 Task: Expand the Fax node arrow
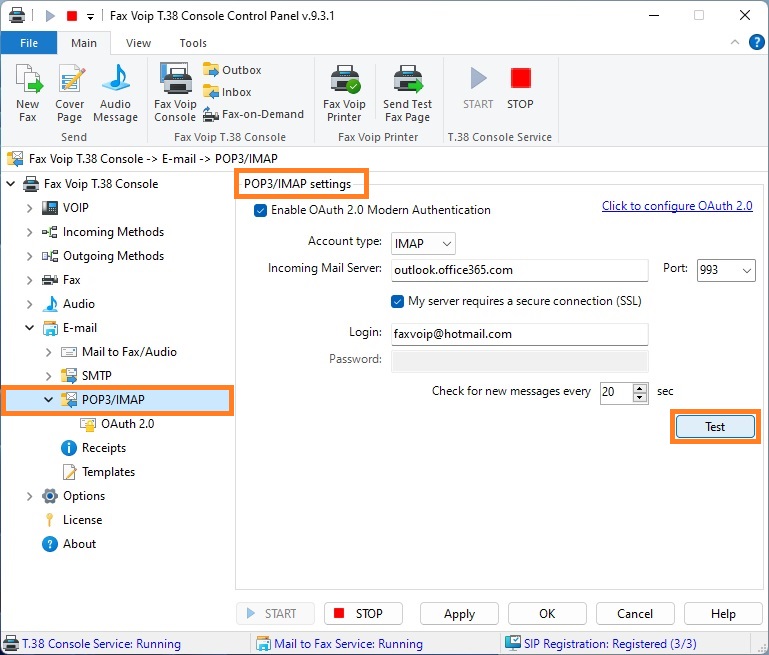point(29,280)
